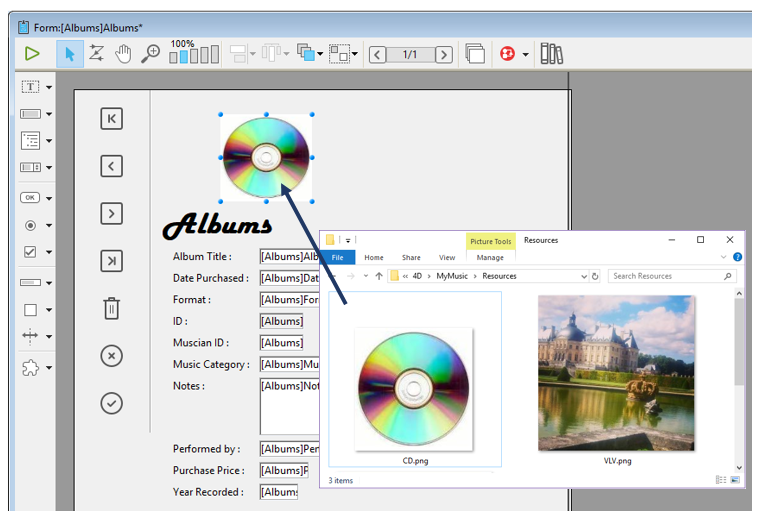Click the entry order tool
762x516 pixels.
(x=96, y=54)
